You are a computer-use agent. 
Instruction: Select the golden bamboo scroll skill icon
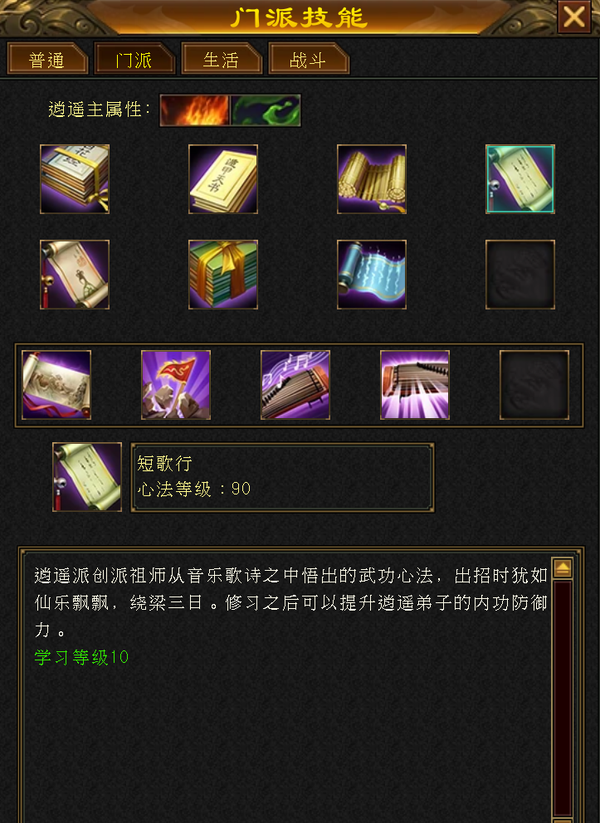(372, 179)
